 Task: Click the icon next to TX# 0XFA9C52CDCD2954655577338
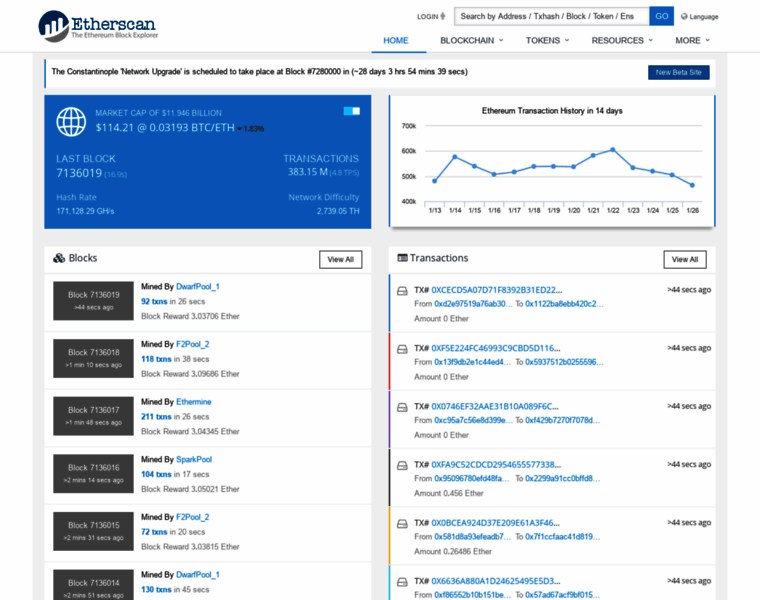click(x=402, y=465)
